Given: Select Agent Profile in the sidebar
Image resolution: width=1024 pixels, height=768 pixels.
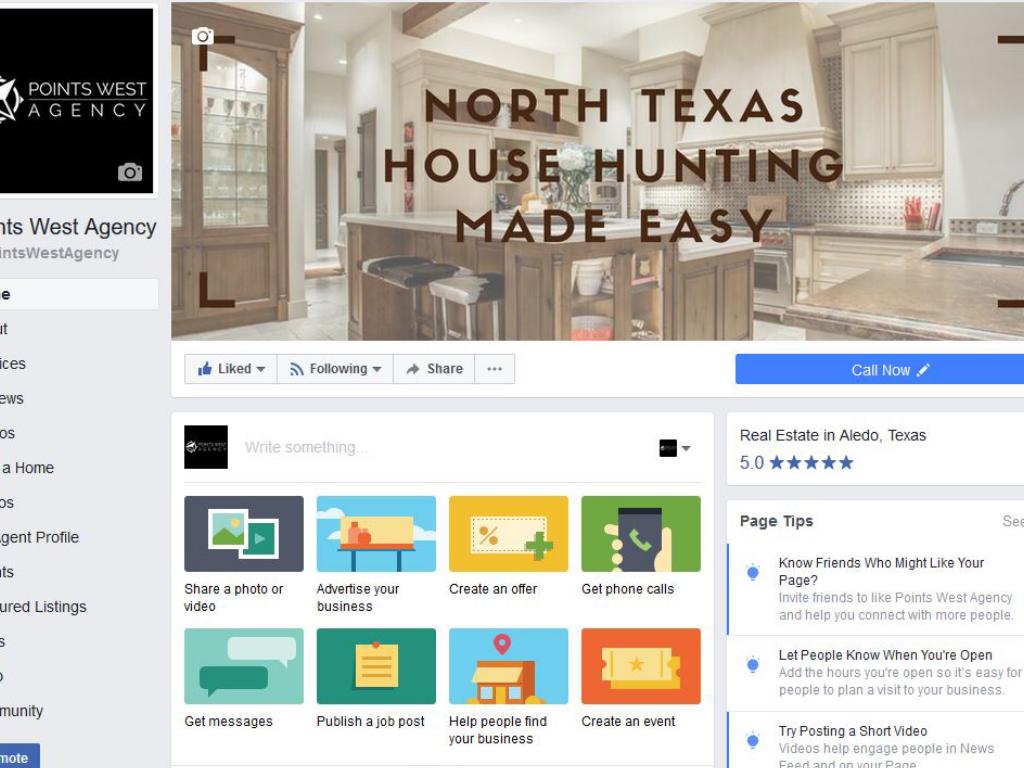Looking at the screenshot, I should coord(39,537).
